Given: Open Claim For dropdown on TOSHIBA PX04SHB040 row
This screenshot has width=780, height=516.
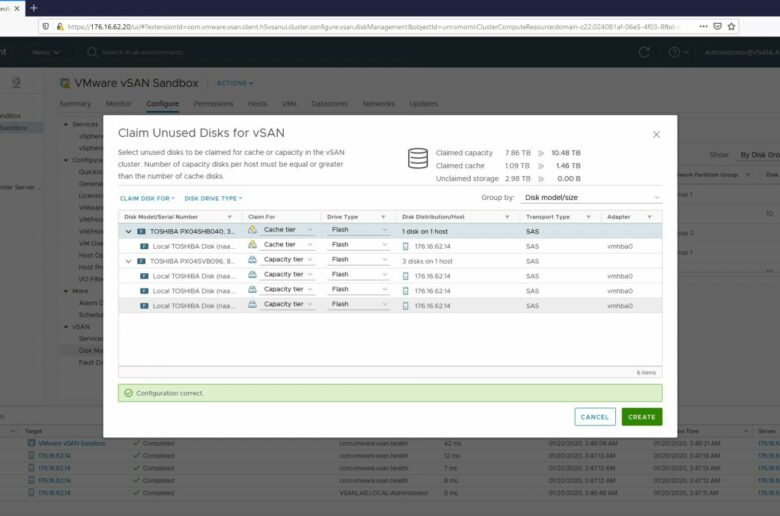Looking at the screenshot, I should (x=288, y=230).
